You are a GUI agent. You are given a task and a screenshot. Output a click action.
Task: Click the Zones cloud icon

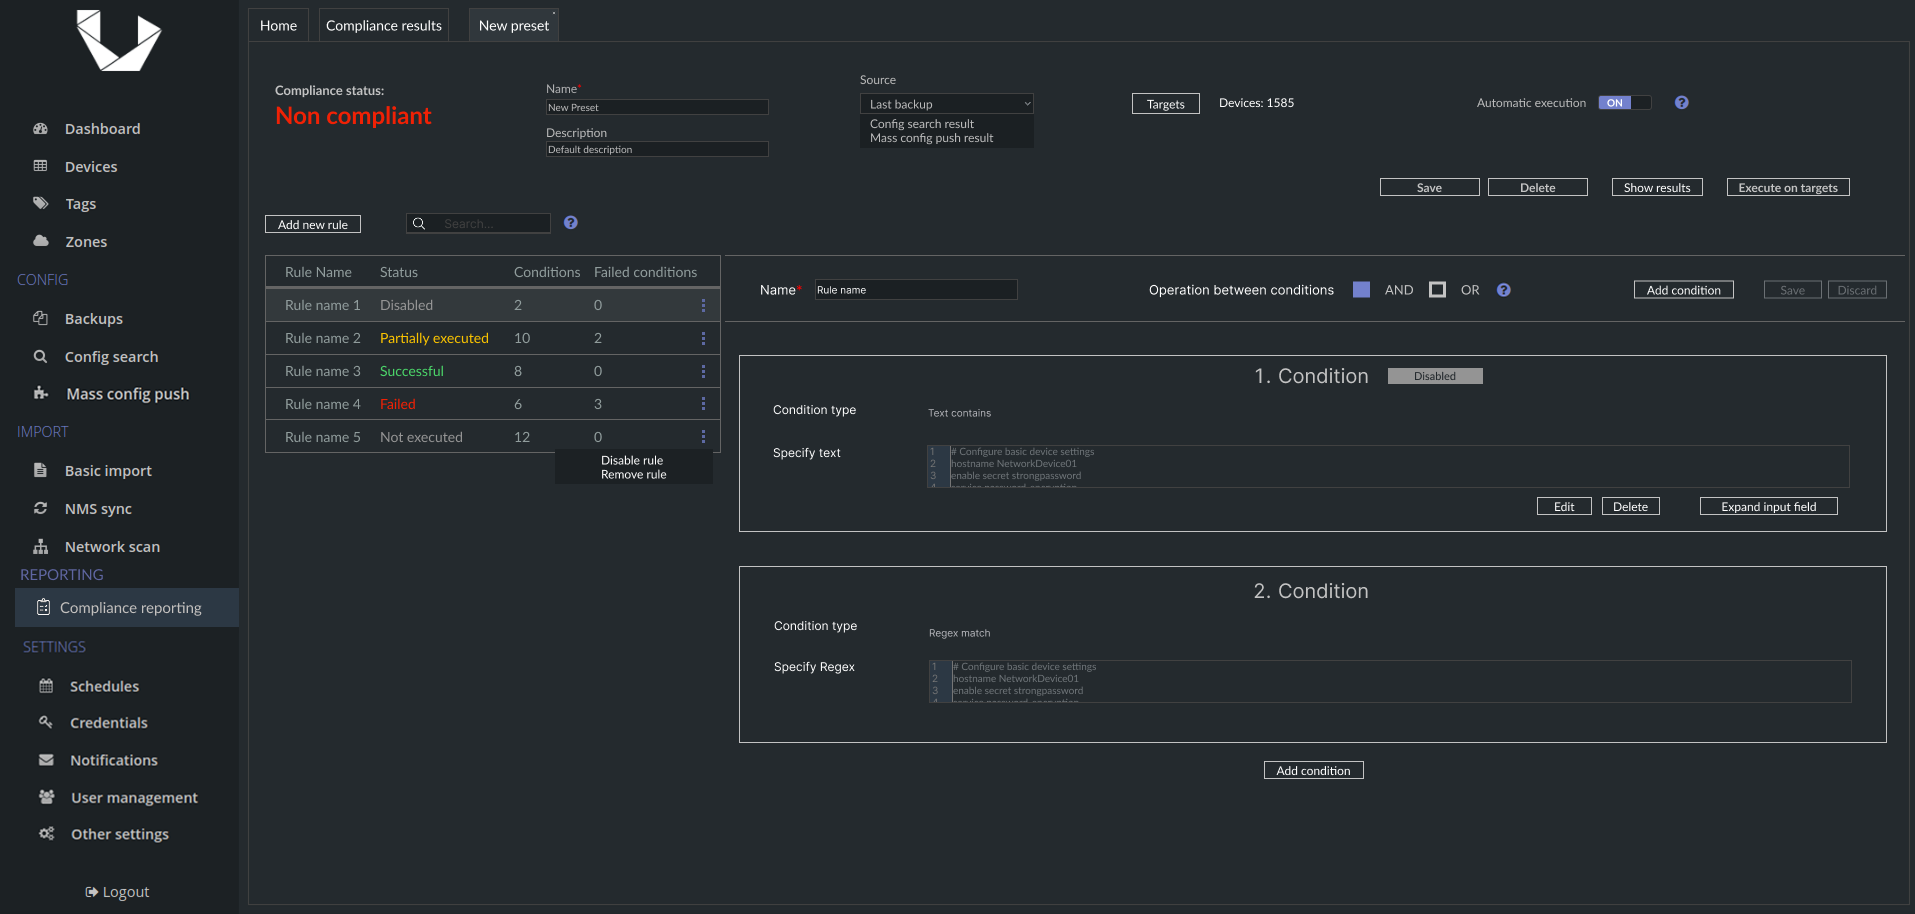pos(41,241)
